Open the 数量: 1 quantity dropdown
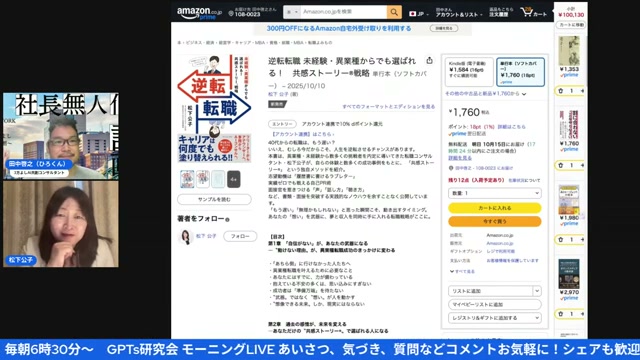Image resolution: width=640 pixels, height=360 pixels. (495, 193)
